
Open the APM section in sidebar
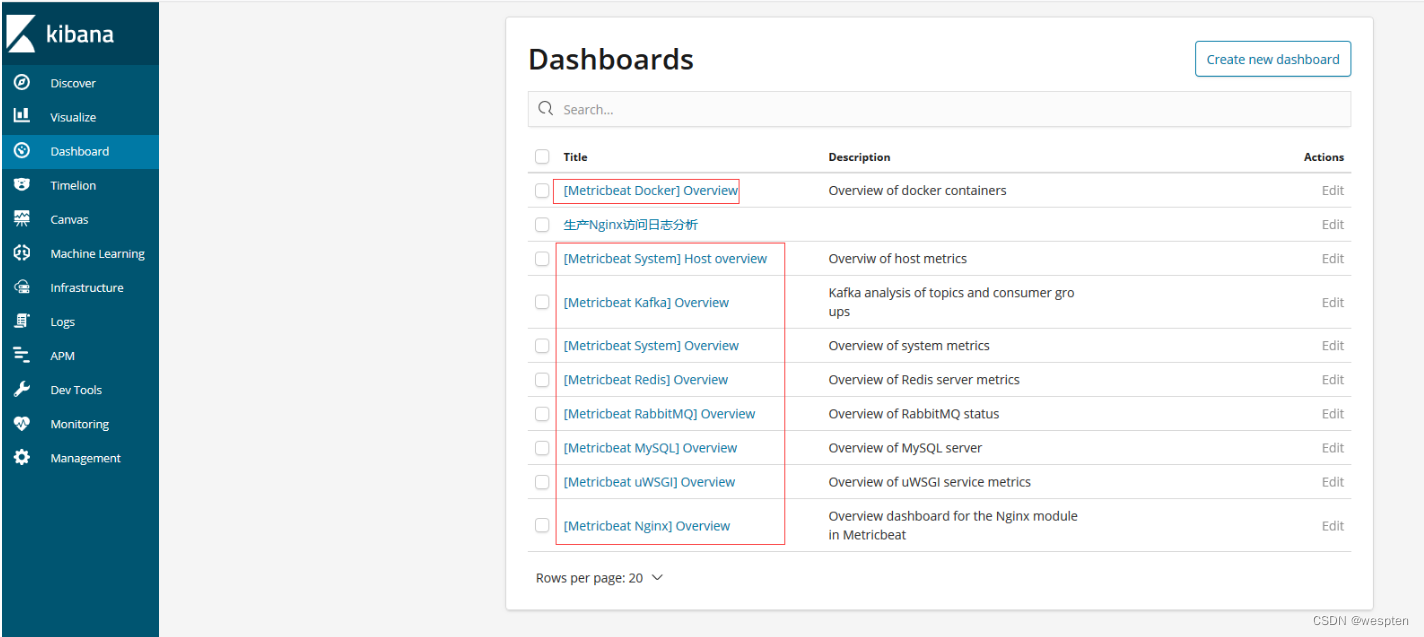(x=63, y=356)
